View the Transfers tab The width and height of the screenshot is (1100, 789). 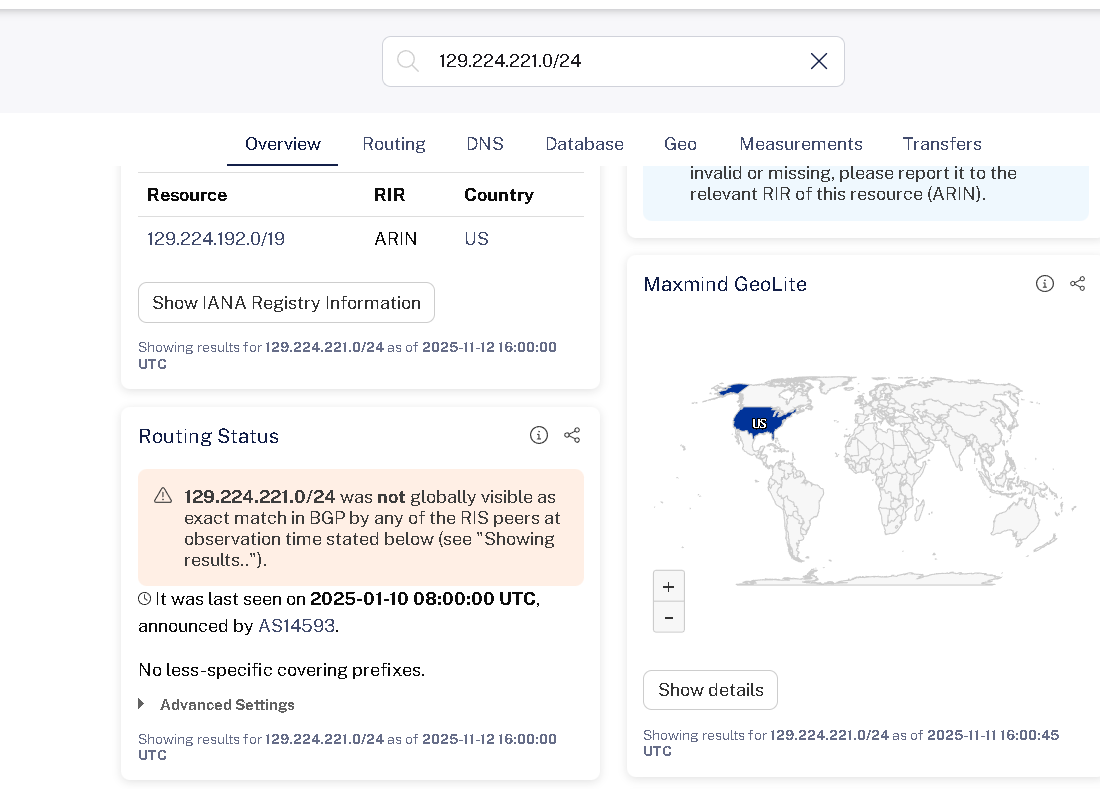coord(942,144)
